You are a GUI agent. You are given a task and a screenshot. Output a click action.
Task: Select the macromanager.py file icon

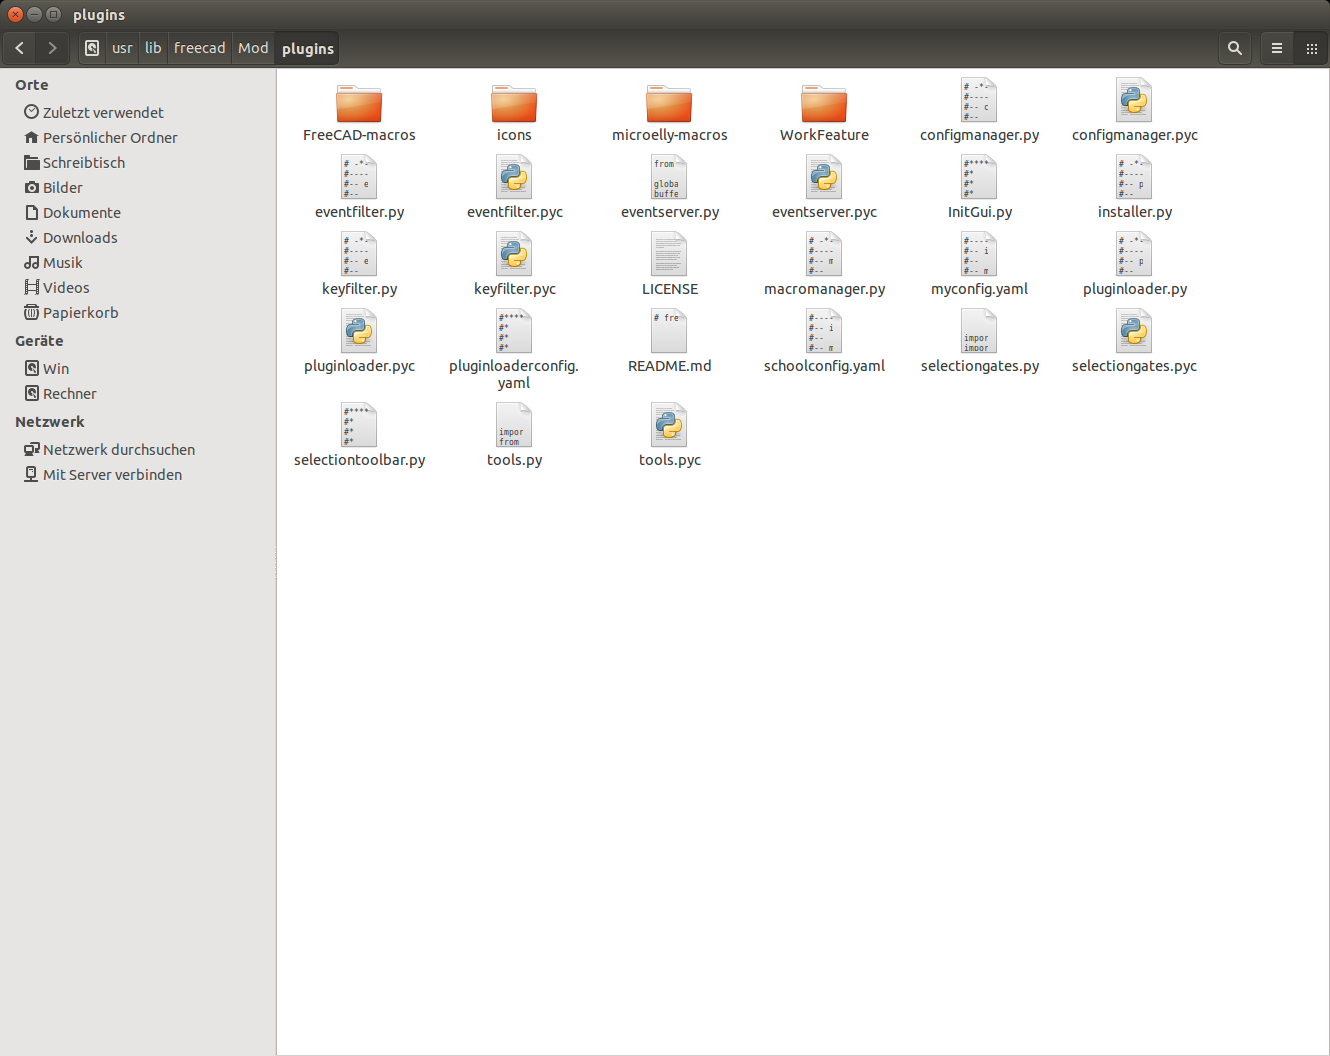(x=824, y=254)
